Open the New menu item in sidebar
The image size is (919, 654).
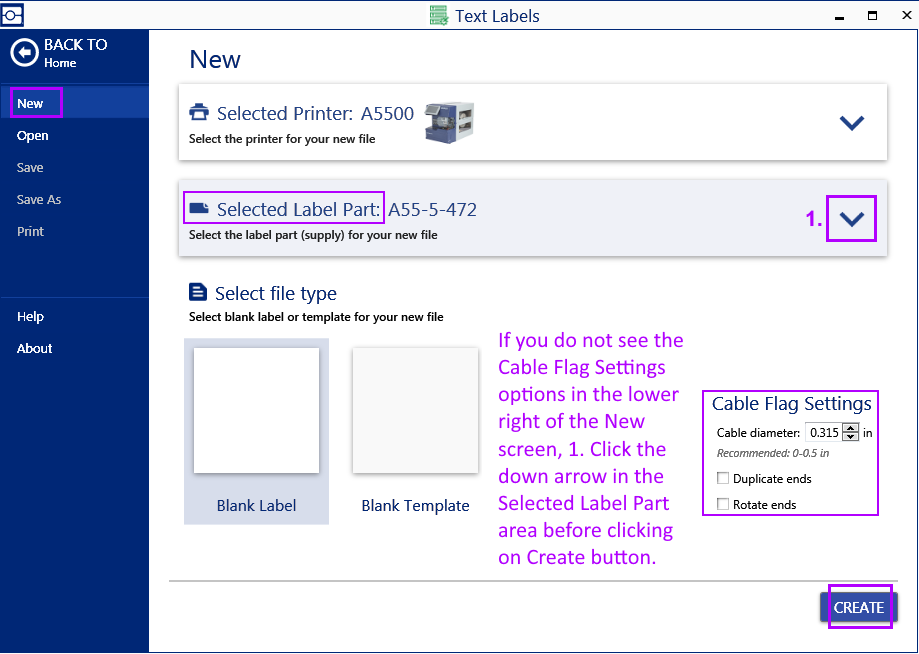pos(31,103)
